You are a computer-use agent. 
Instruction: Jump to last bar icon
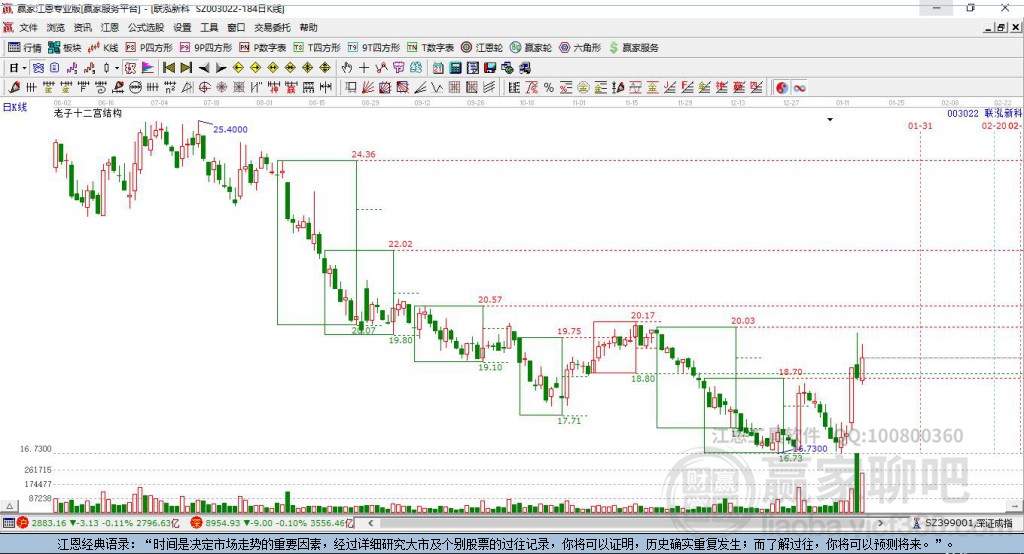click(186, 68)
